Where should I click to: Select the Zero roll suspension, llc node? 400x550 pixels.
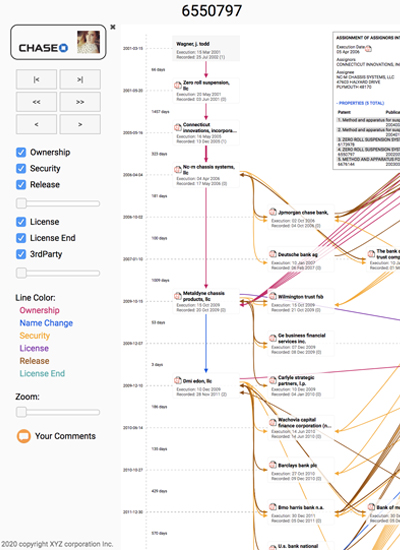tap(206, 90)
